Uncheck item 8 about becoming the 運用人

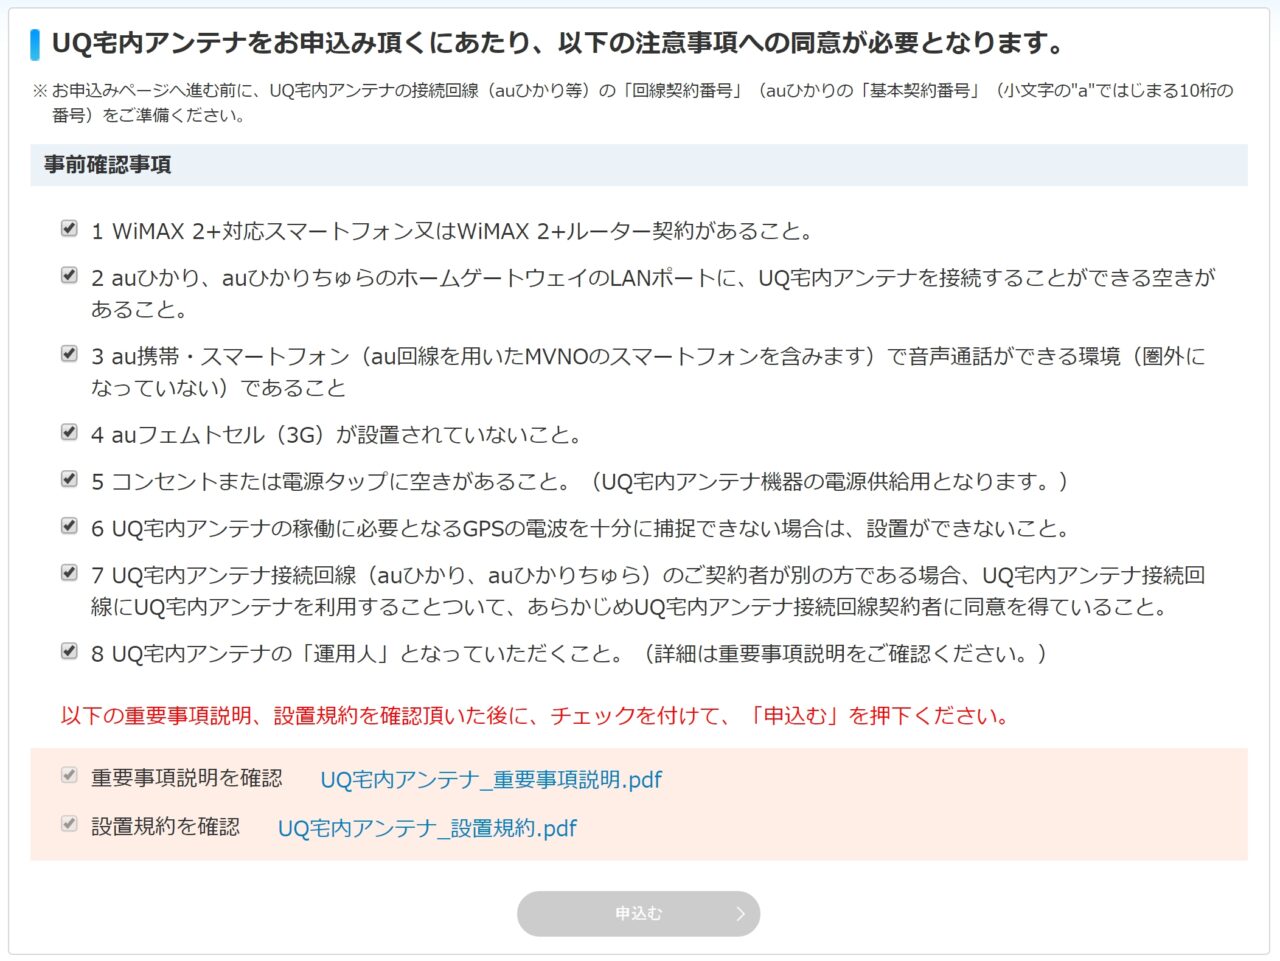(69, 651)
